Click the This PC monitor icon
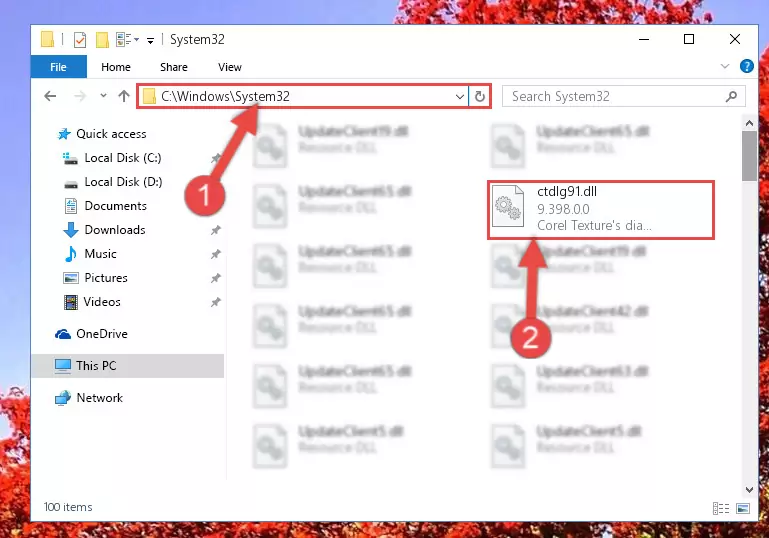Screen dimensions: 769x538 point(63,366)
